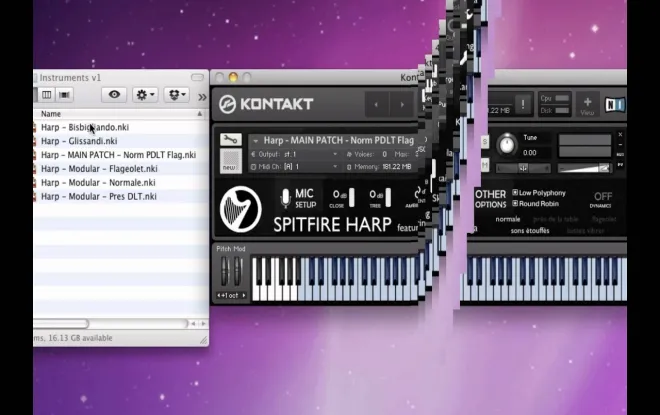This screenshot has width=660, height=415.
Task: Remove instrument with the X button
Action: point(620,135)
